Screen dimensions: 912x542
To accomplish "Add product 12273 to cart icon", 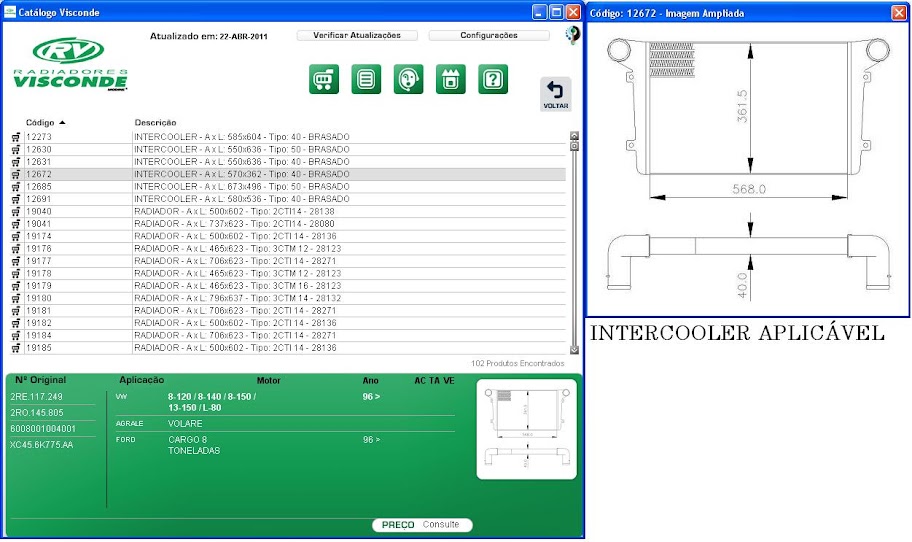I will (16, 137).
